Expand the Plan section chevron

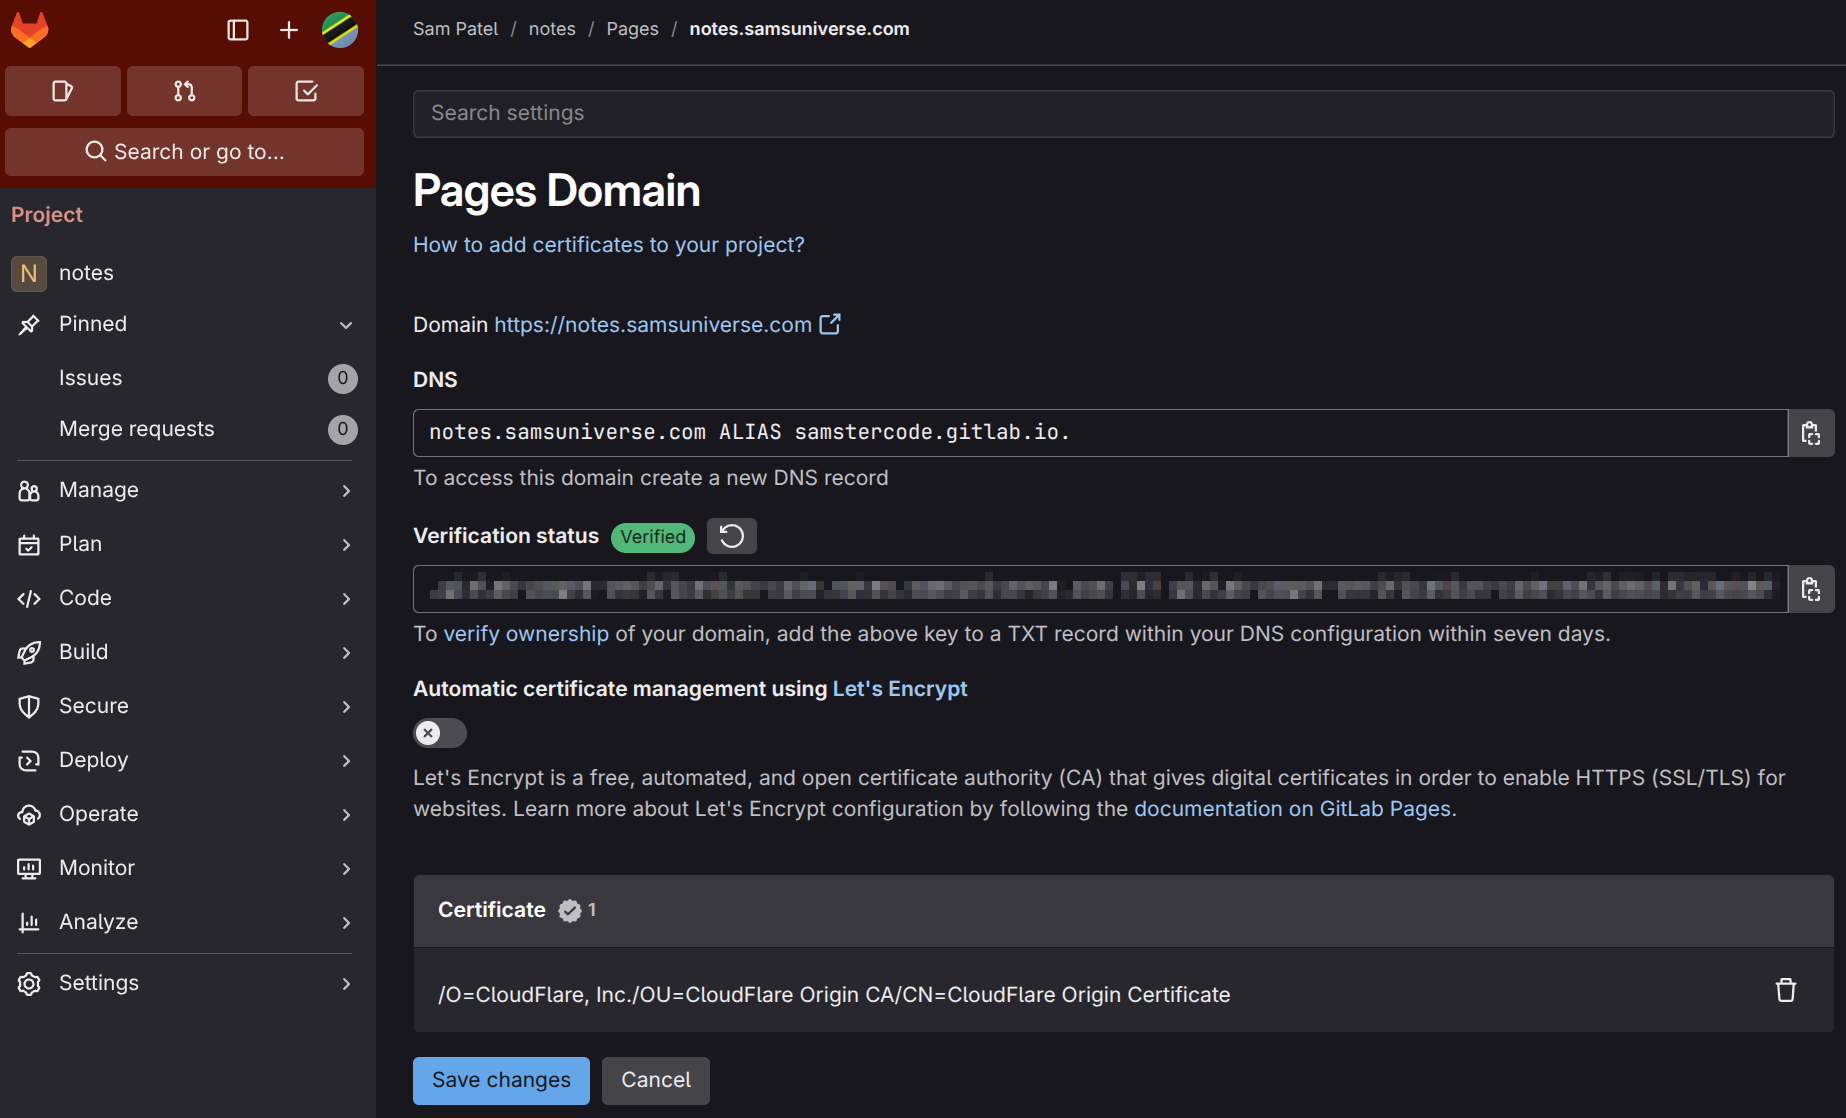tap(346, 545)
